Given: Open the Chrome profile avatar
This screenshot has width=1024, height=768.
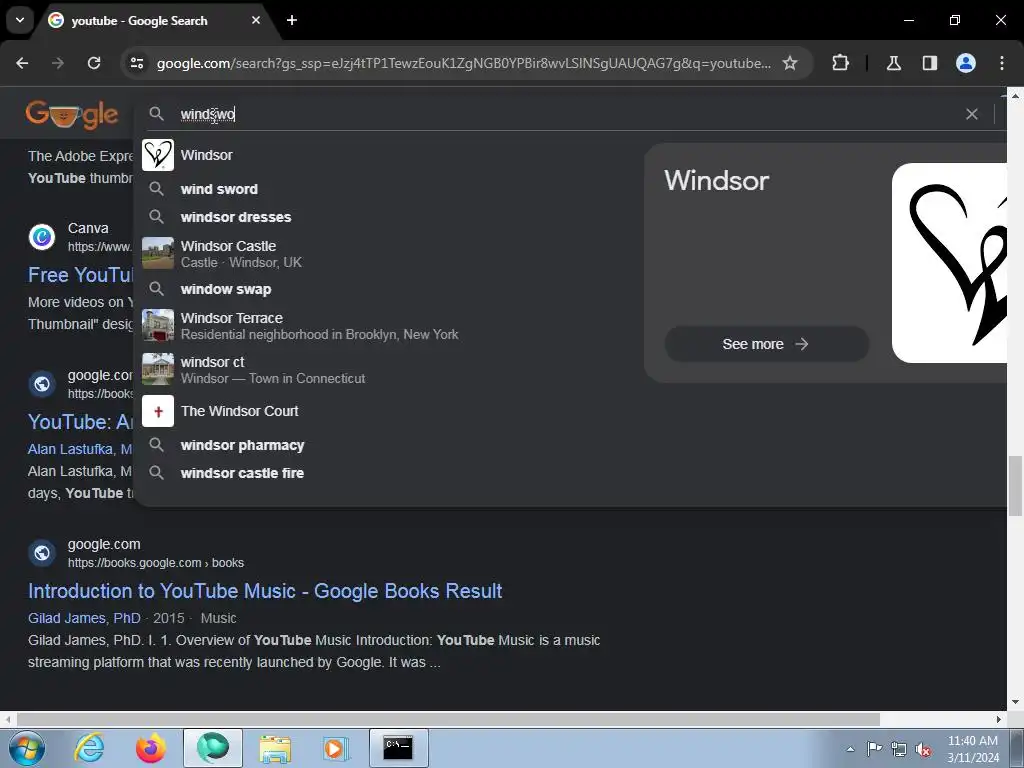Looking at the screenshot, I should [965, 63].
